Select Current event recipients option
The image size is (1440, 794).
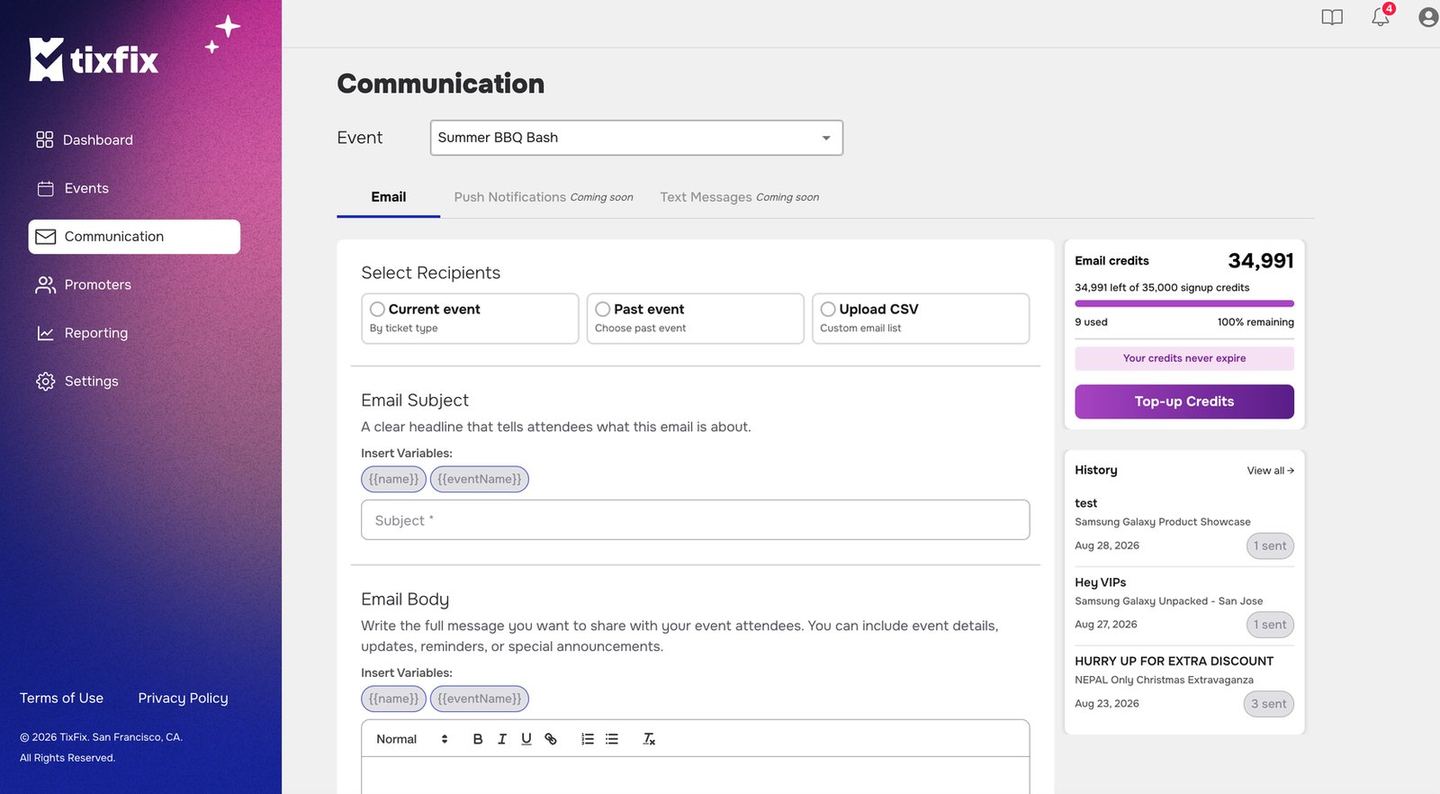[x=470, y=318]
